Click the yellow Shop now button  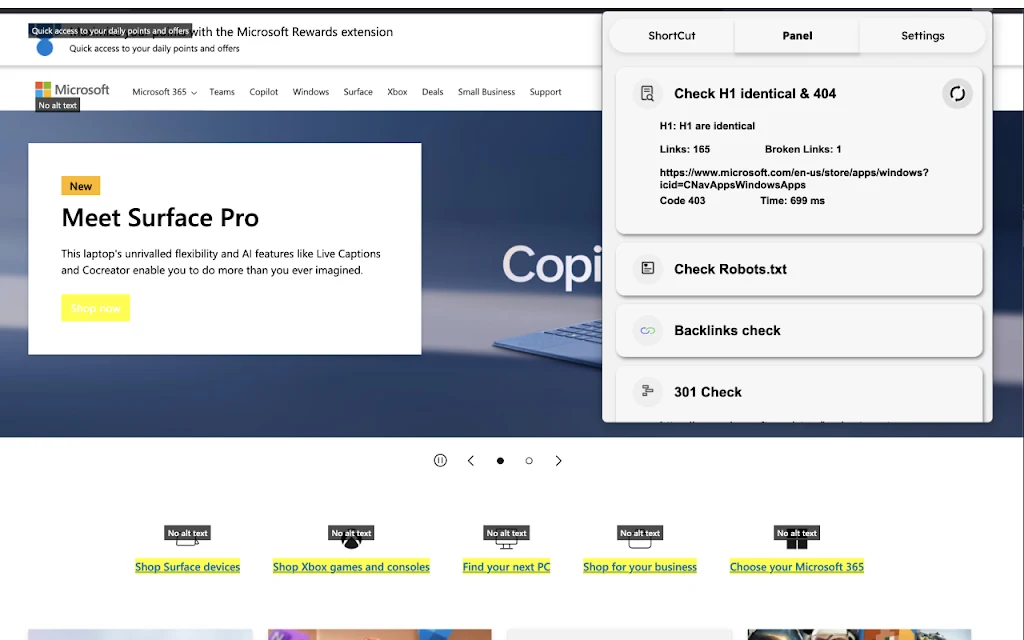(x=95, y=308)
